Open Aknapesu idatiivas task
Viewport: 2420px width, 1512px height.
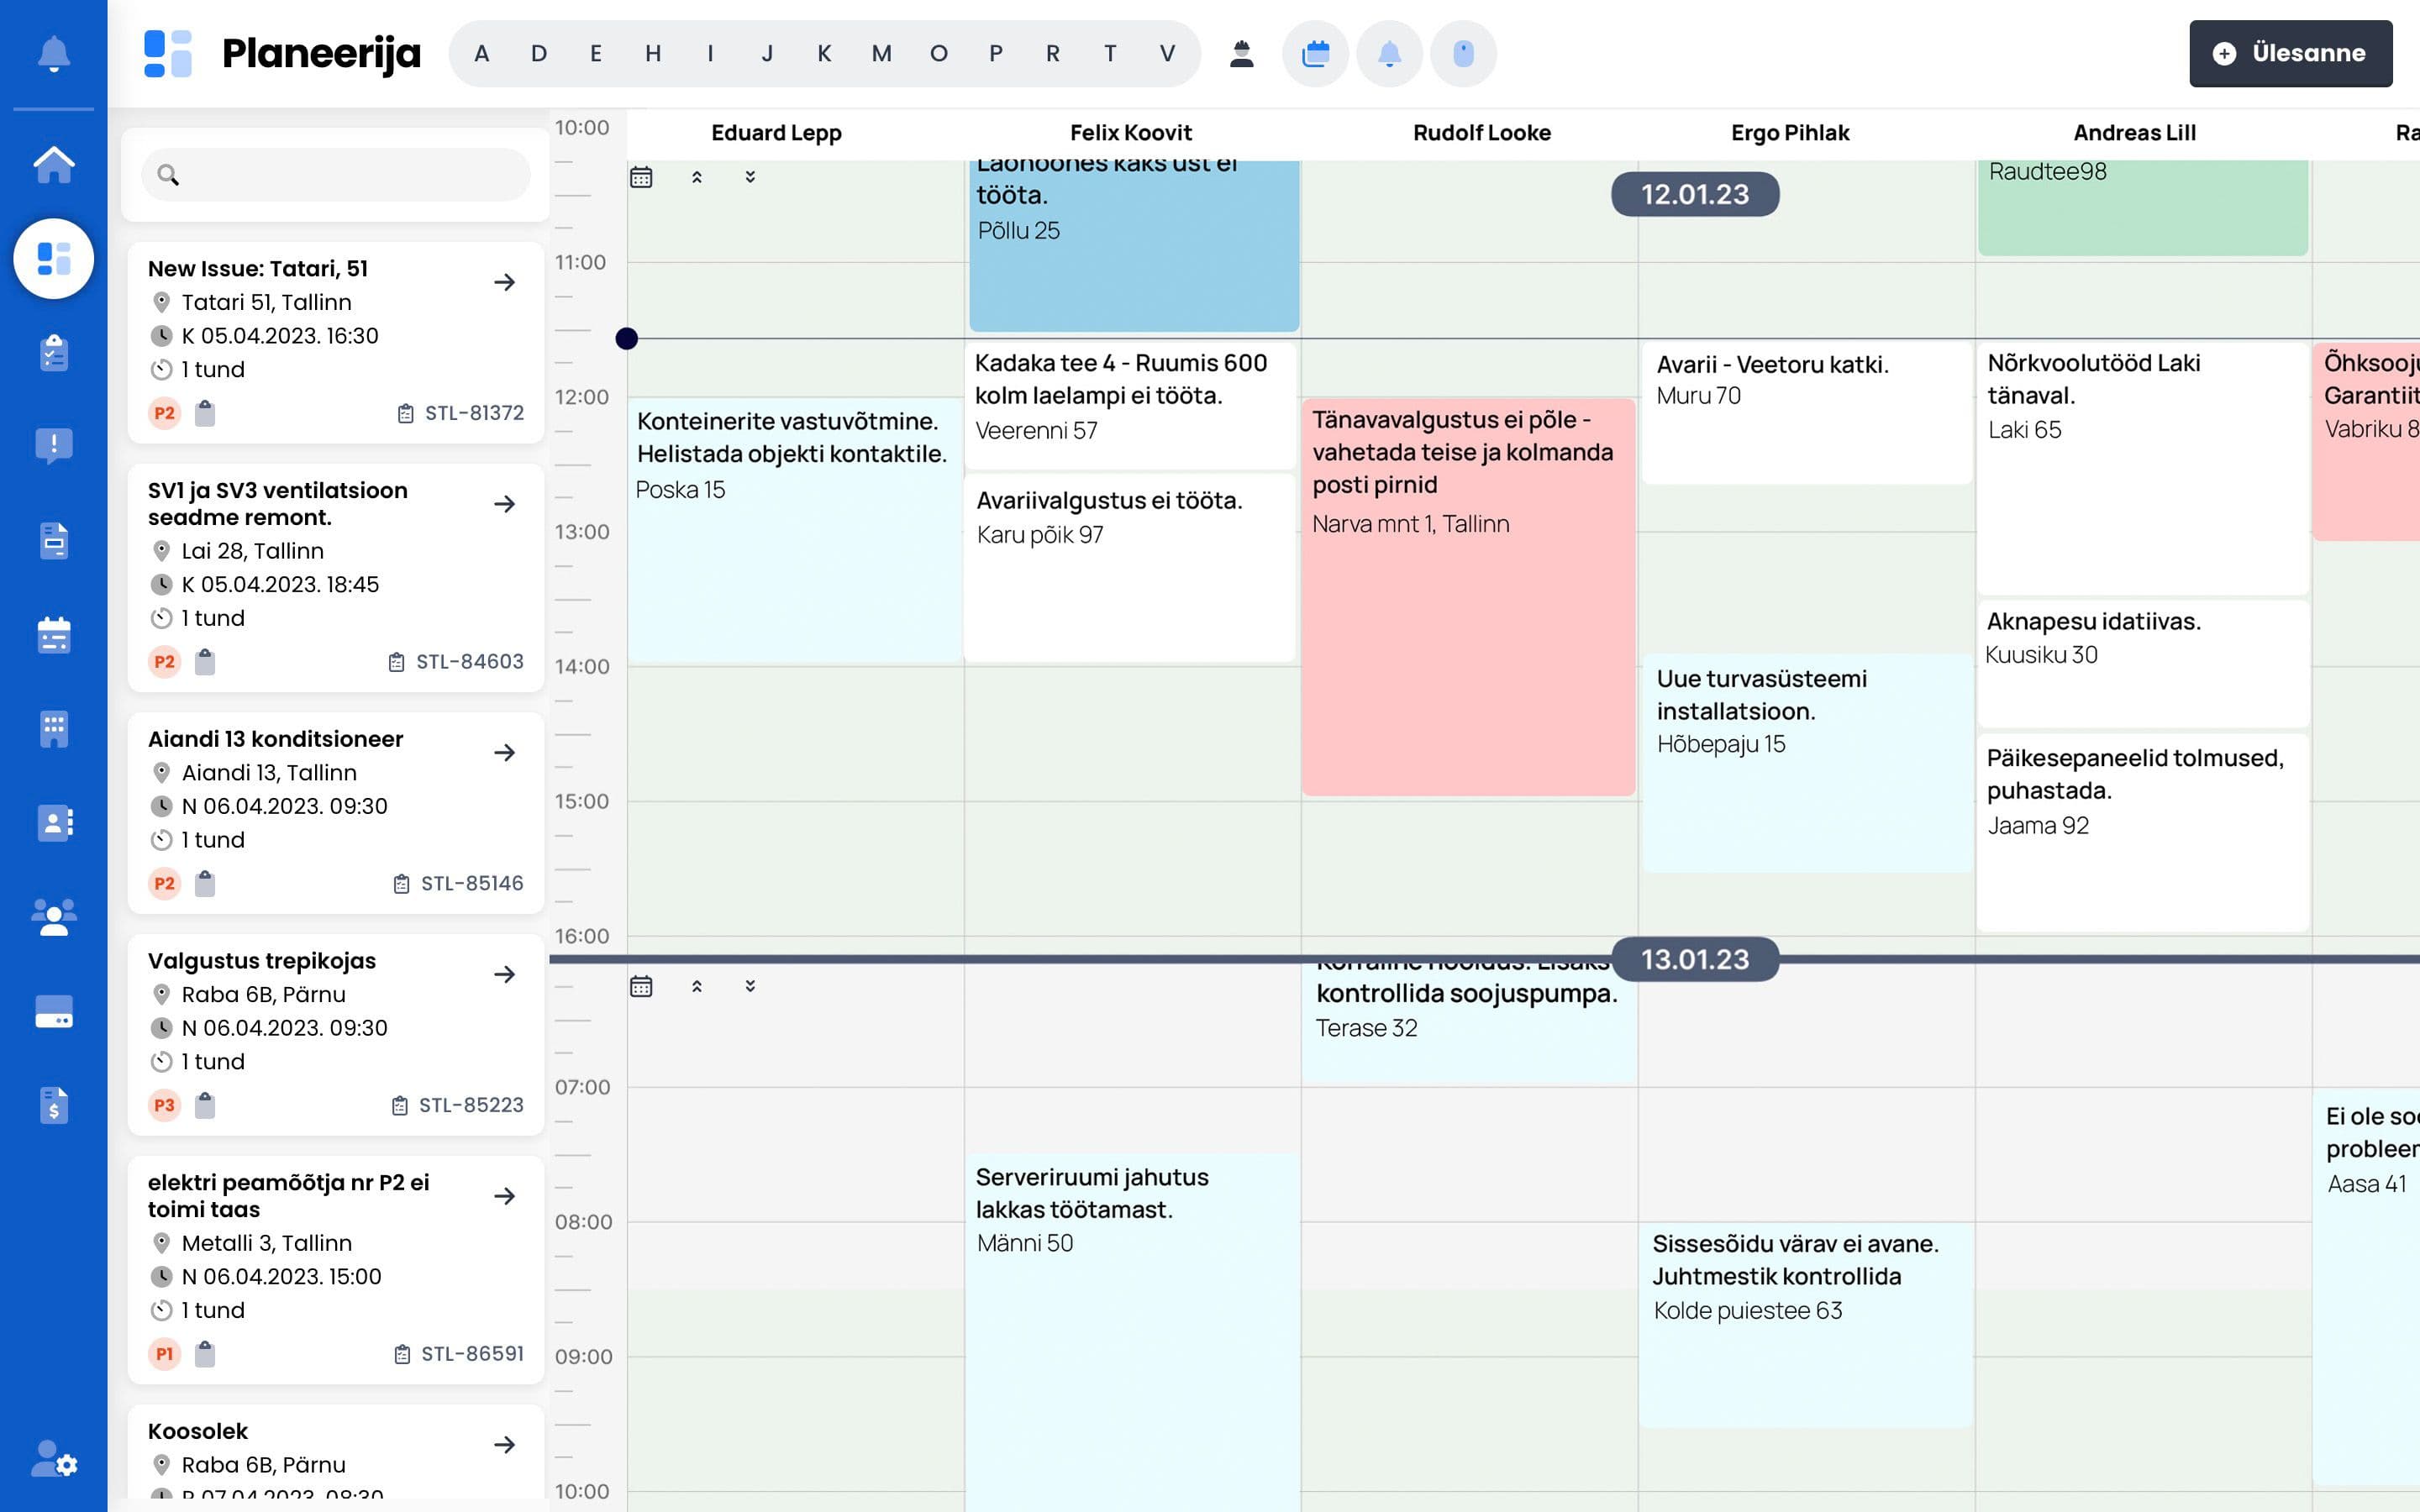[x=2142, y=663]
